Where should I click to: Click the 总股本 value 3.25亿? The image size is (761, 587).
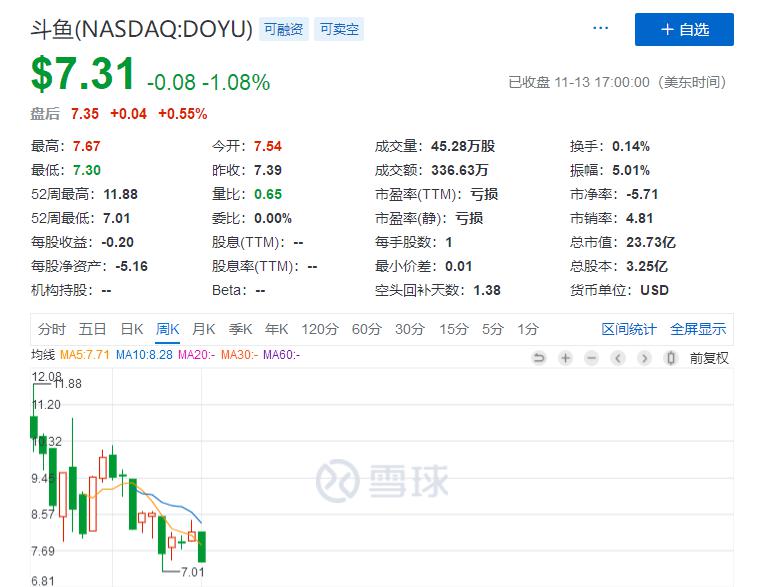pyautogui.click(x=647, y=266)
